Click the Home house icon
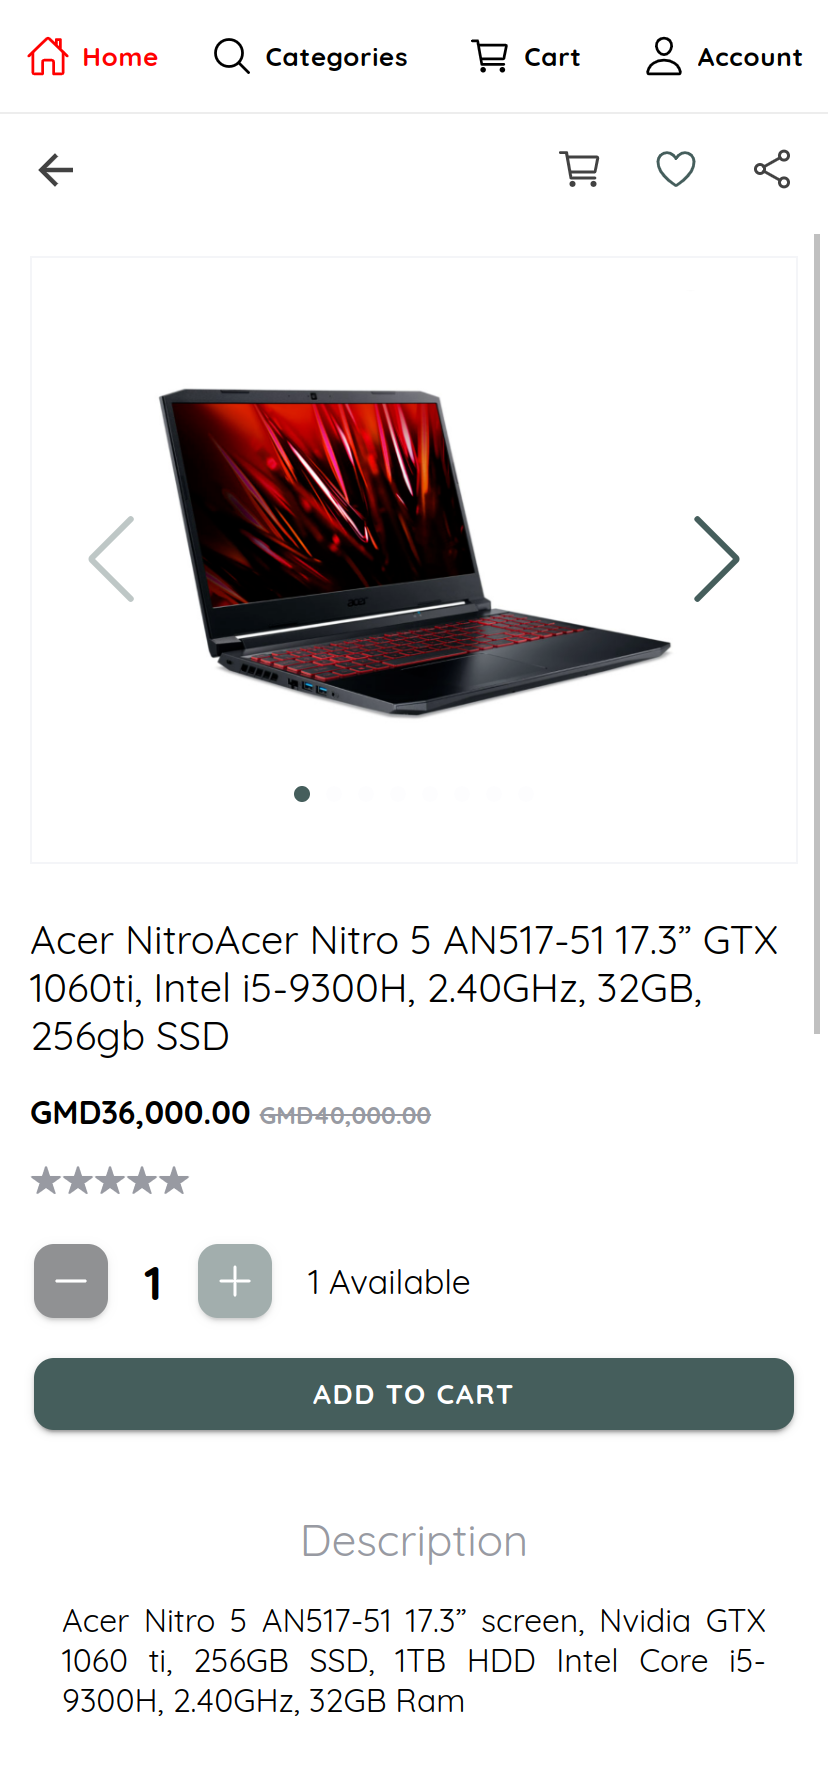 48,57
